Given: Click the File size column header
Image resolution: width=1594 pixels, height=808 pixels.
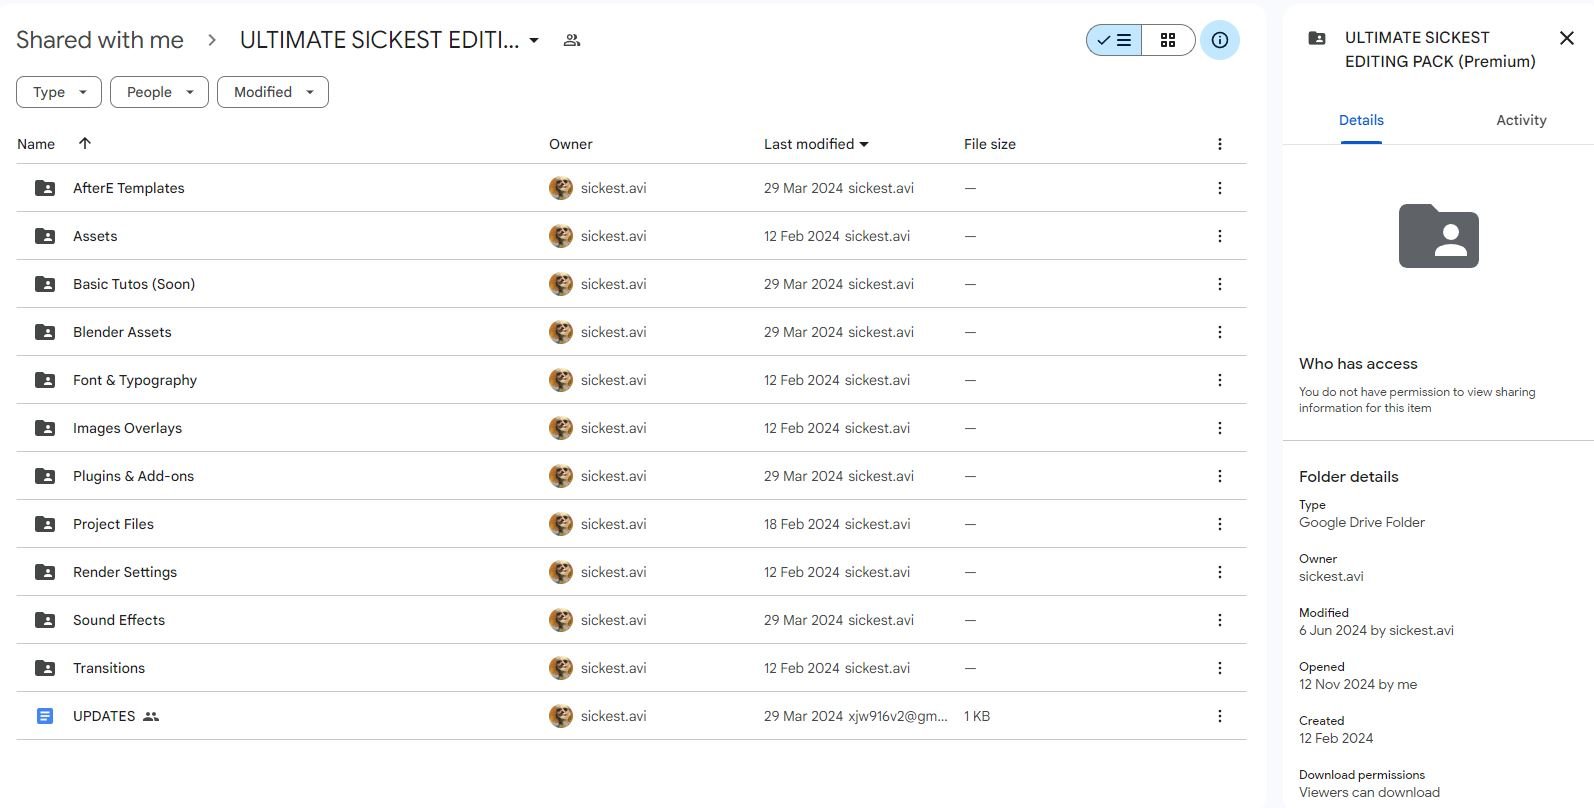Looking at the screenshot, I should tap(990, 144).
